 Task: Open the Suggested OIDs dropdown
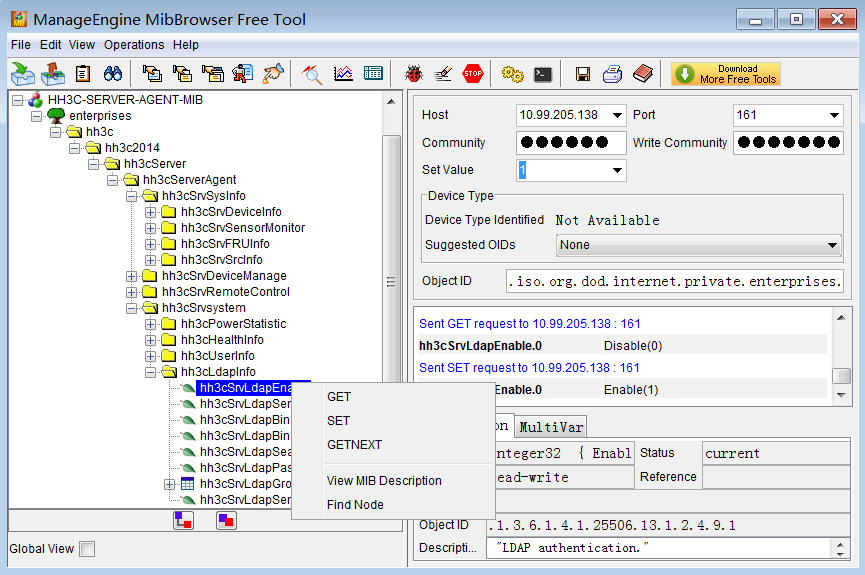coord(698,245)
